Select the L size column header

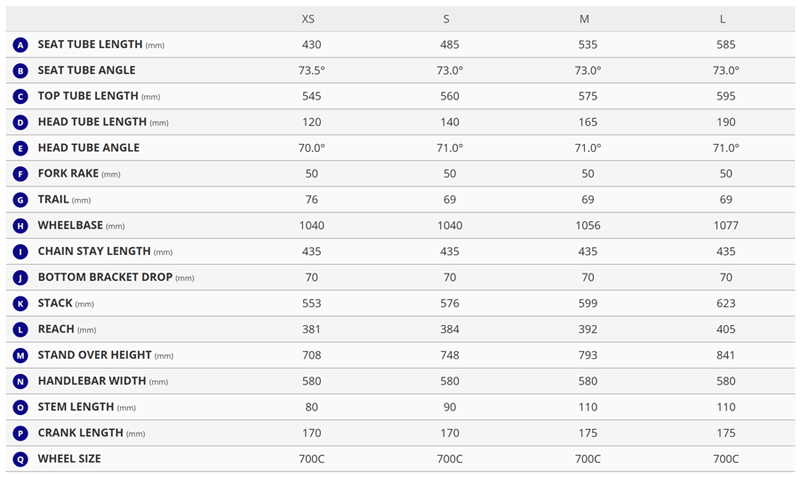[722, 19]
